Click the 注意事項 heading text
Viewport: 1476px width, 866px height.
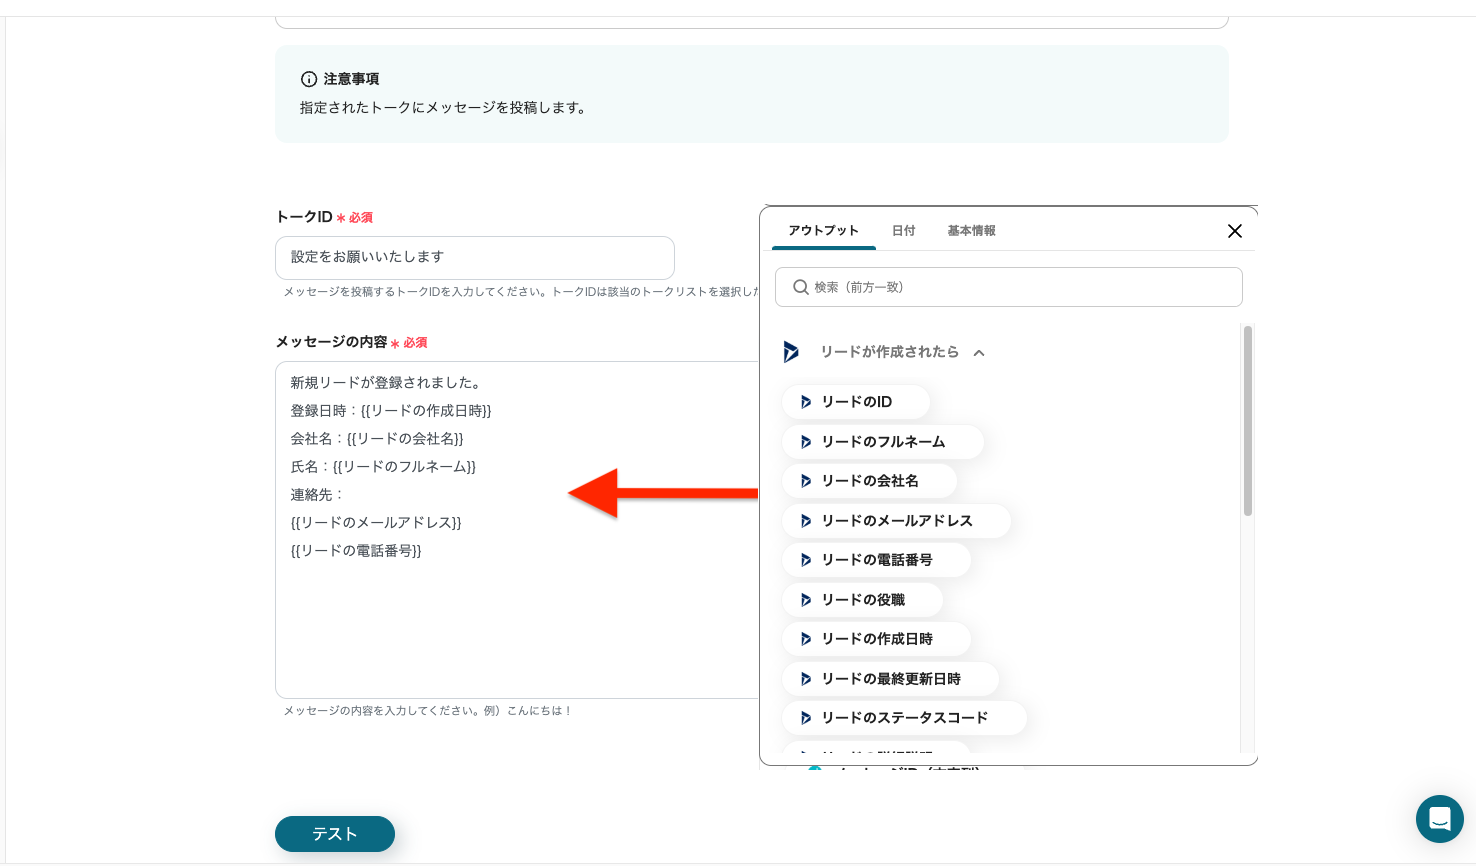pyautogui.click(x=351, y=79)
